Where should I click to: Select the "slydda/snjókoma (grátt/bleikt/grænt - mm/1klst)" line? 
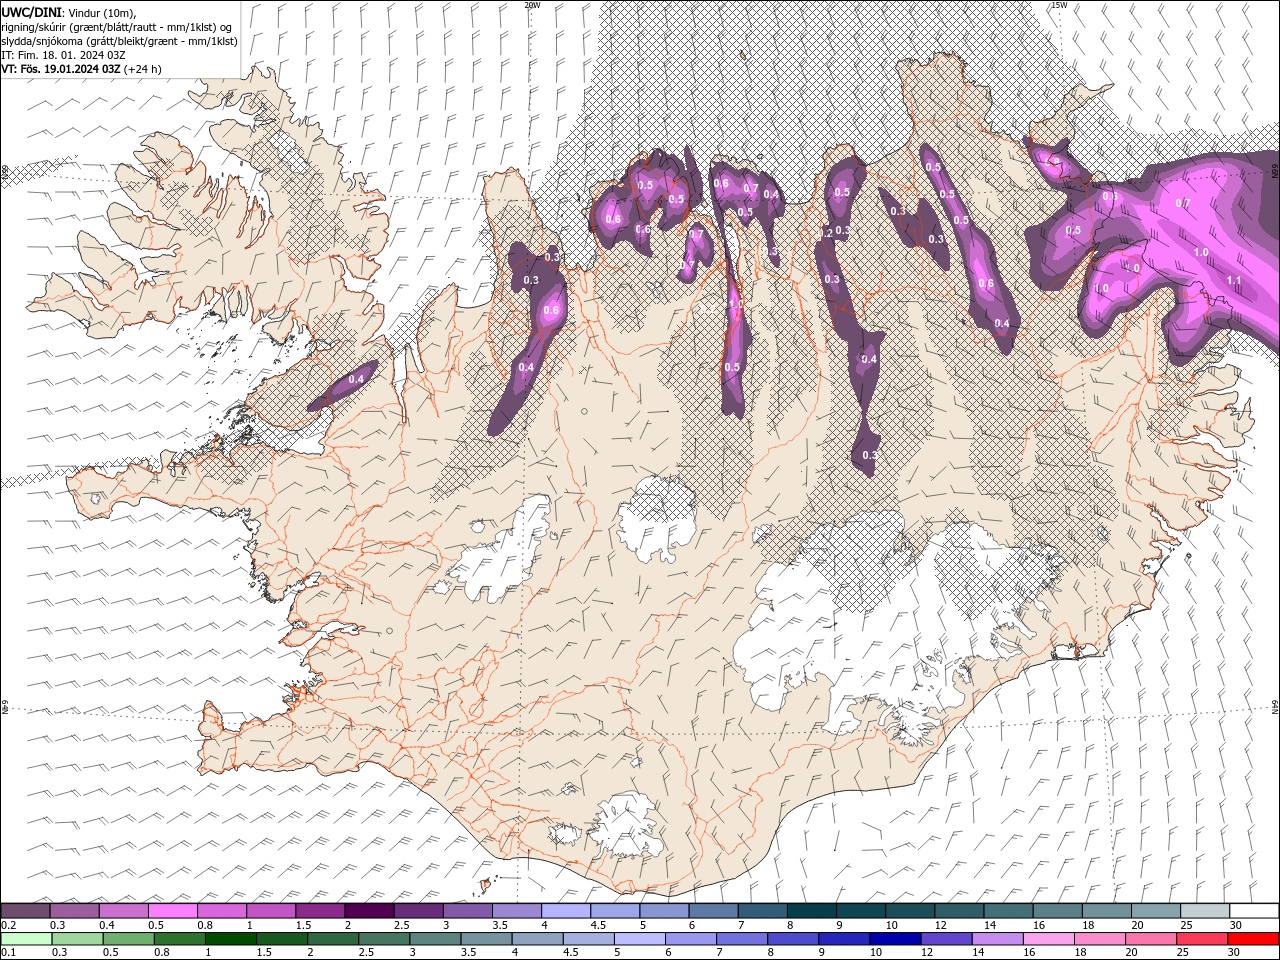(x=119, y=41)
